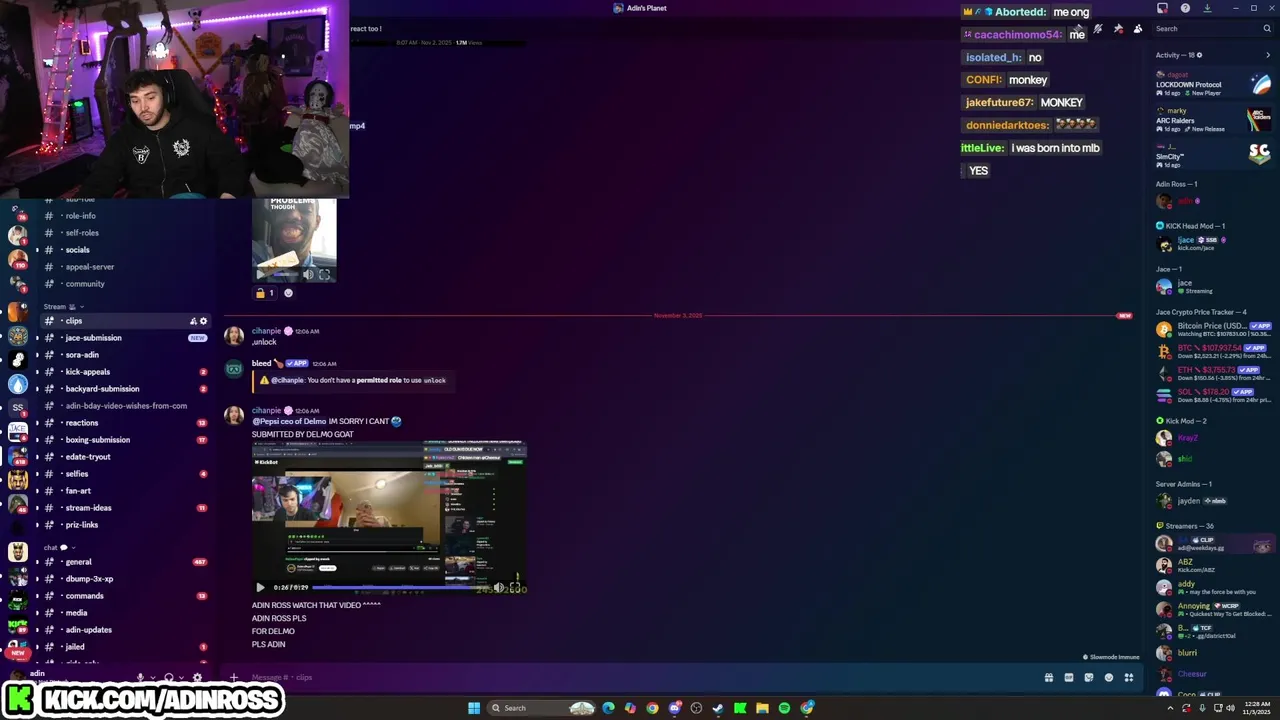Open the GIF picker
1280x720 pixels.
(1069, 678)
